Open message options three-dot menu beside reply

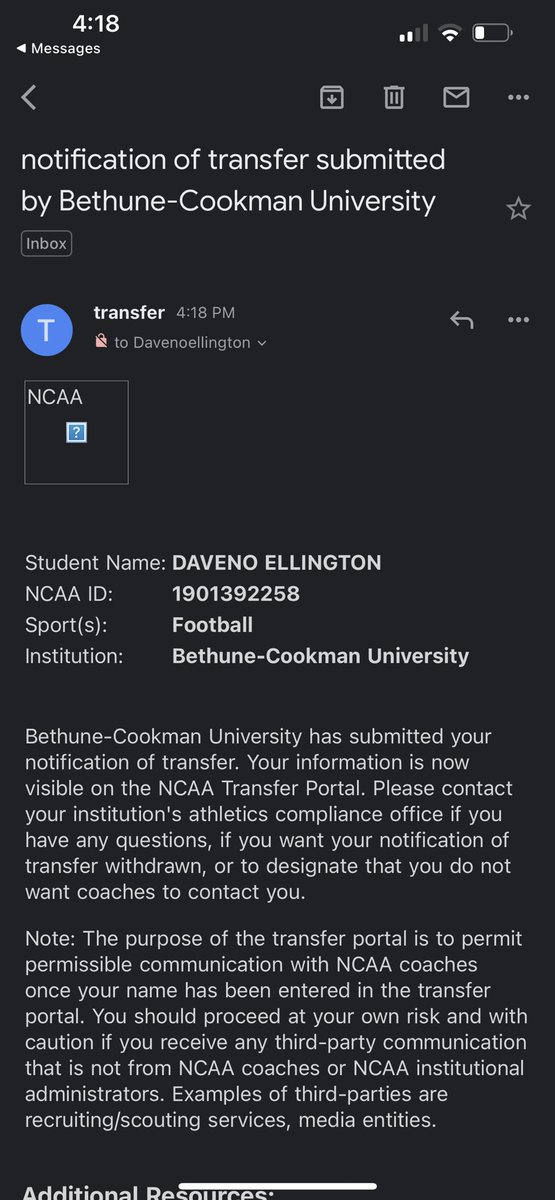click(518, 320)
